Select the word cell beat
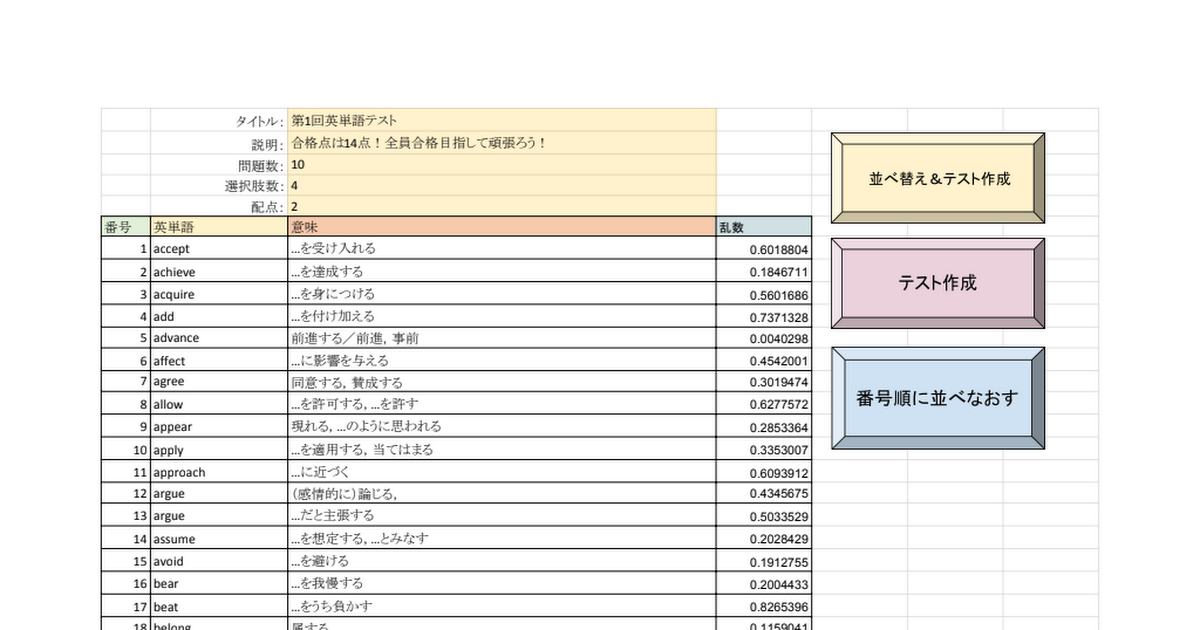Screen dimensions: 1200x630 pyautogui.click(x=219, y=605)
